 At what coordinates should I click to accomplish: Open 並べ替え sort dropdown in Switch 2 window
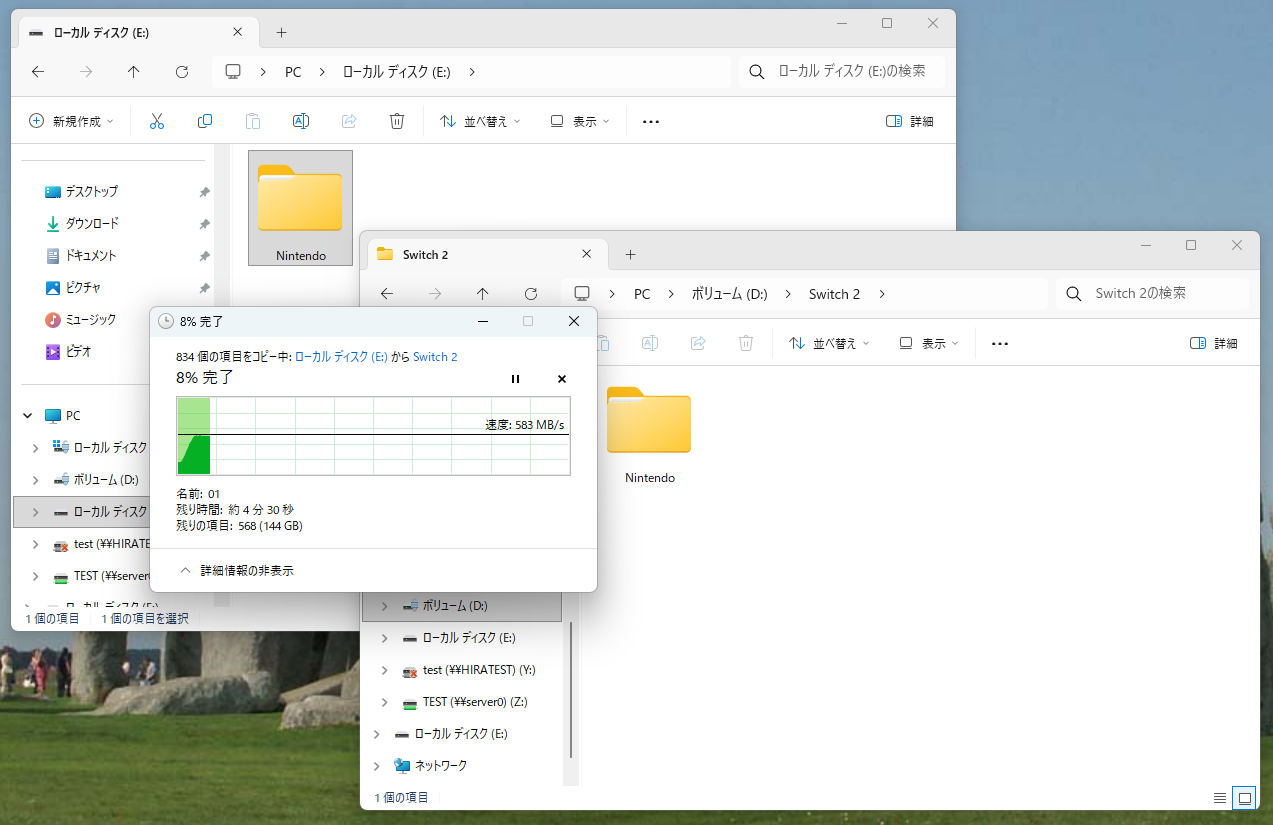click(x=829, y=343)
